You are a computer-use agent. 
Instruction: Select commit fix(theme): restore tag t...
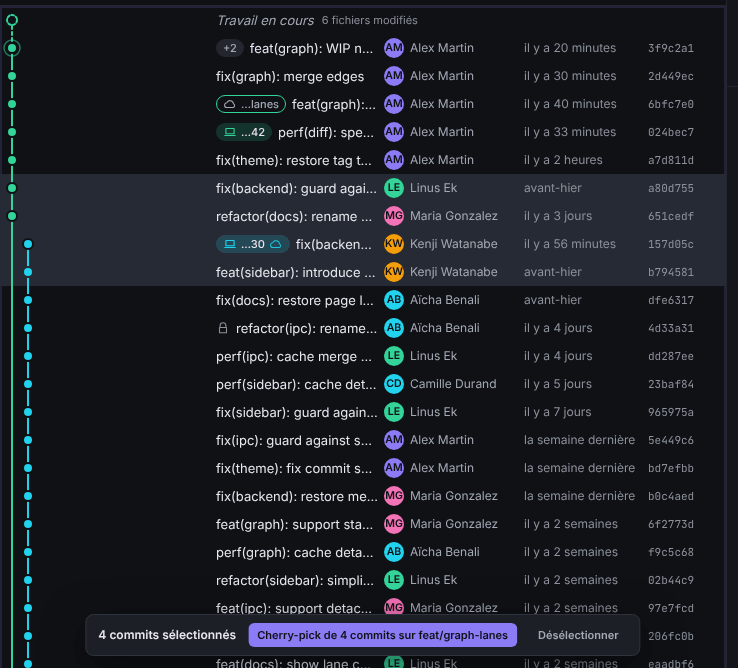click(362, 160)
